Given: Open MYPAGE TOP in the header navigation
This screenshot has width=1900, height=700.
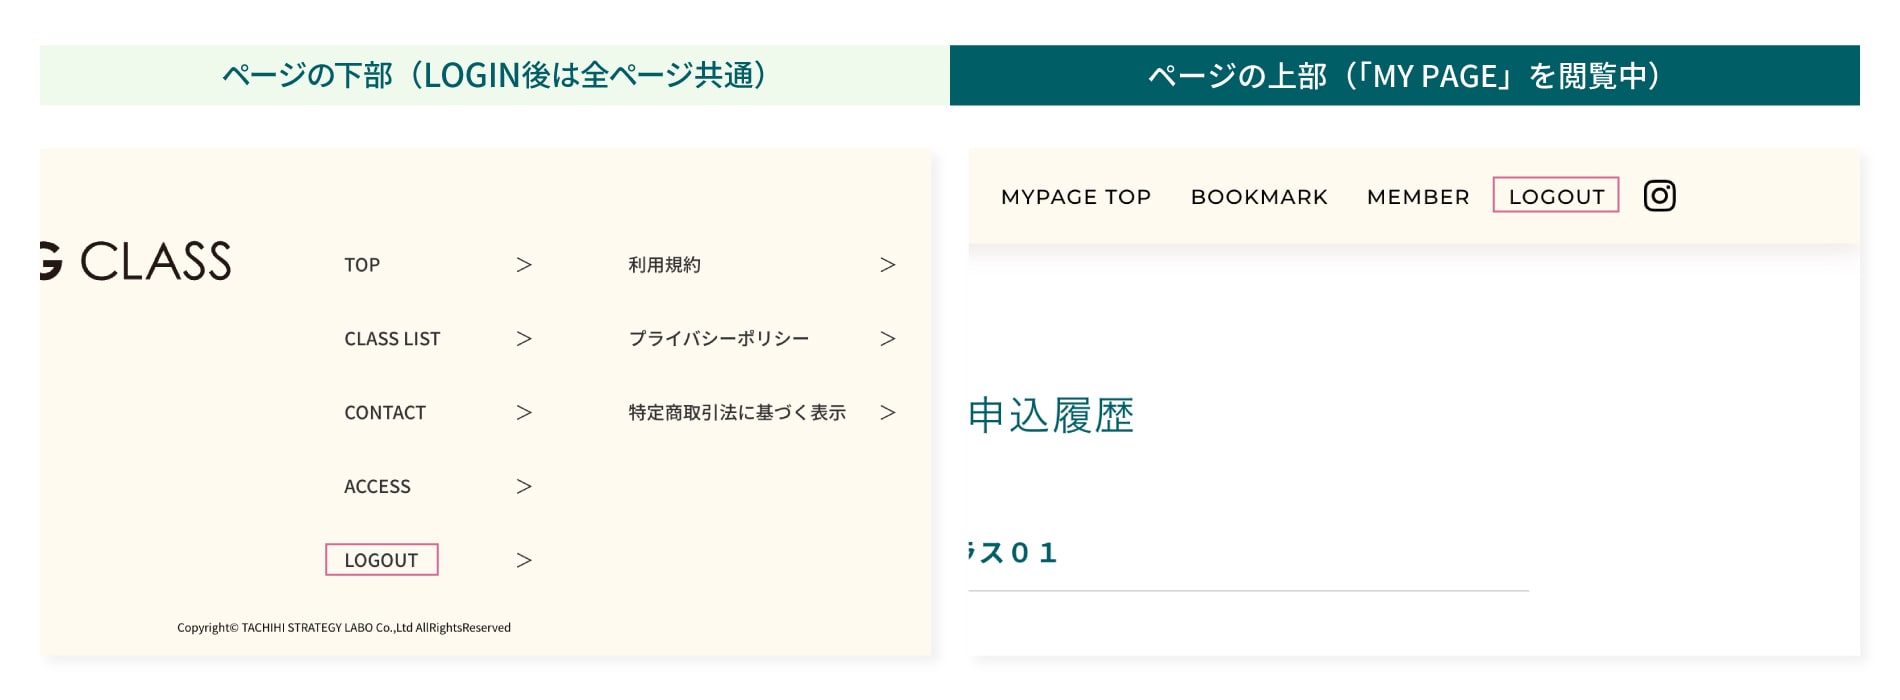Looking at the screenshot, I should 1076,197.
